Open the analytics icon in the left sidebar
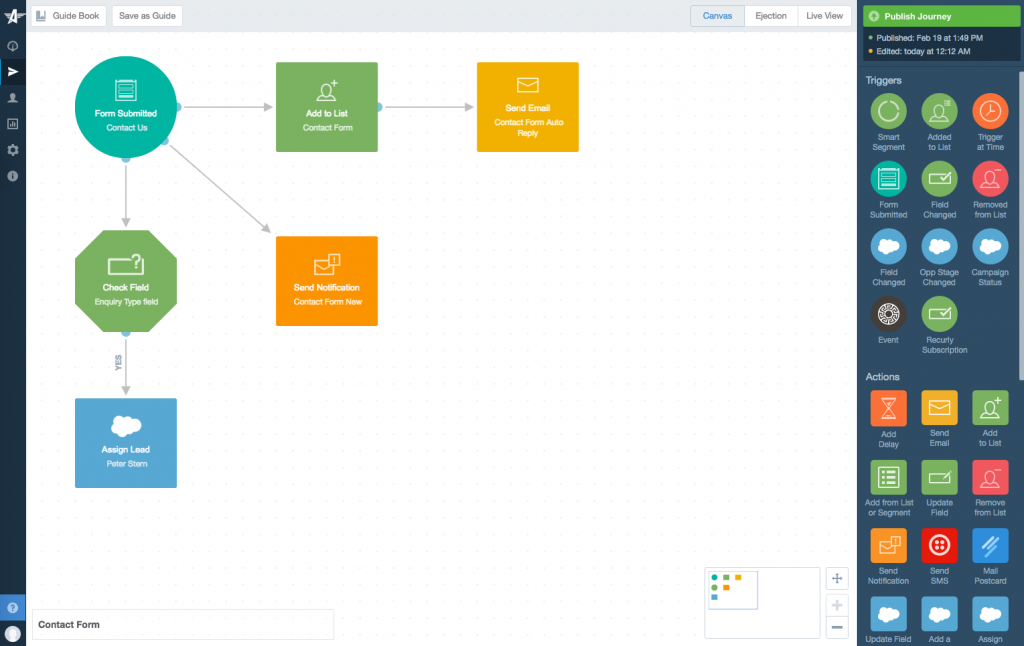The image size is (1024, 646). coord(13,123)
